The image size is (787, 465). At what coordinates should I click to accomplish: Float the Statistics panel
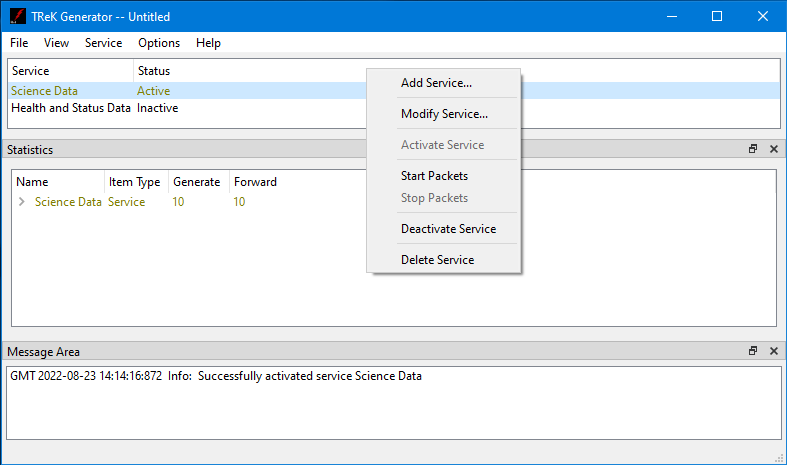coord(753,149)
